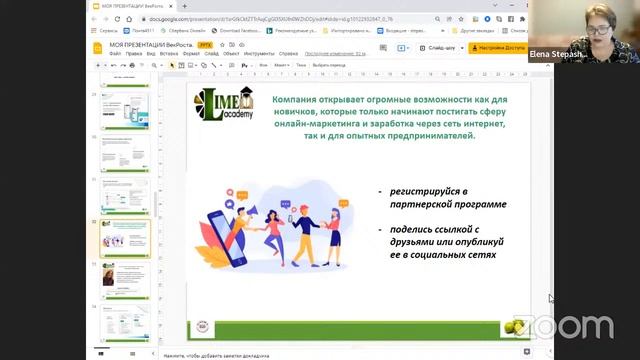640x360 pixels.
Task: Click the Выбрать переход transition button
Action: (329, 65)
